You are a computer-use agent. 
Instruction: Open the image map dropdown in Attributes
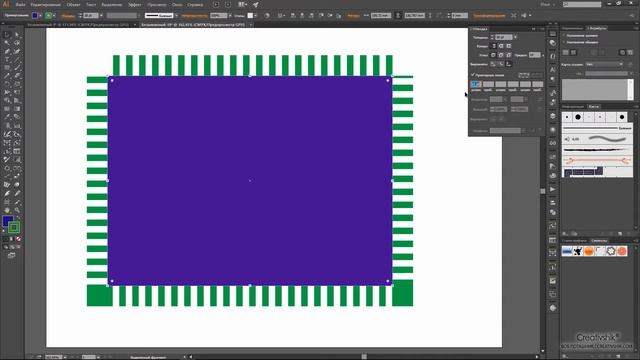coord(604,64)
